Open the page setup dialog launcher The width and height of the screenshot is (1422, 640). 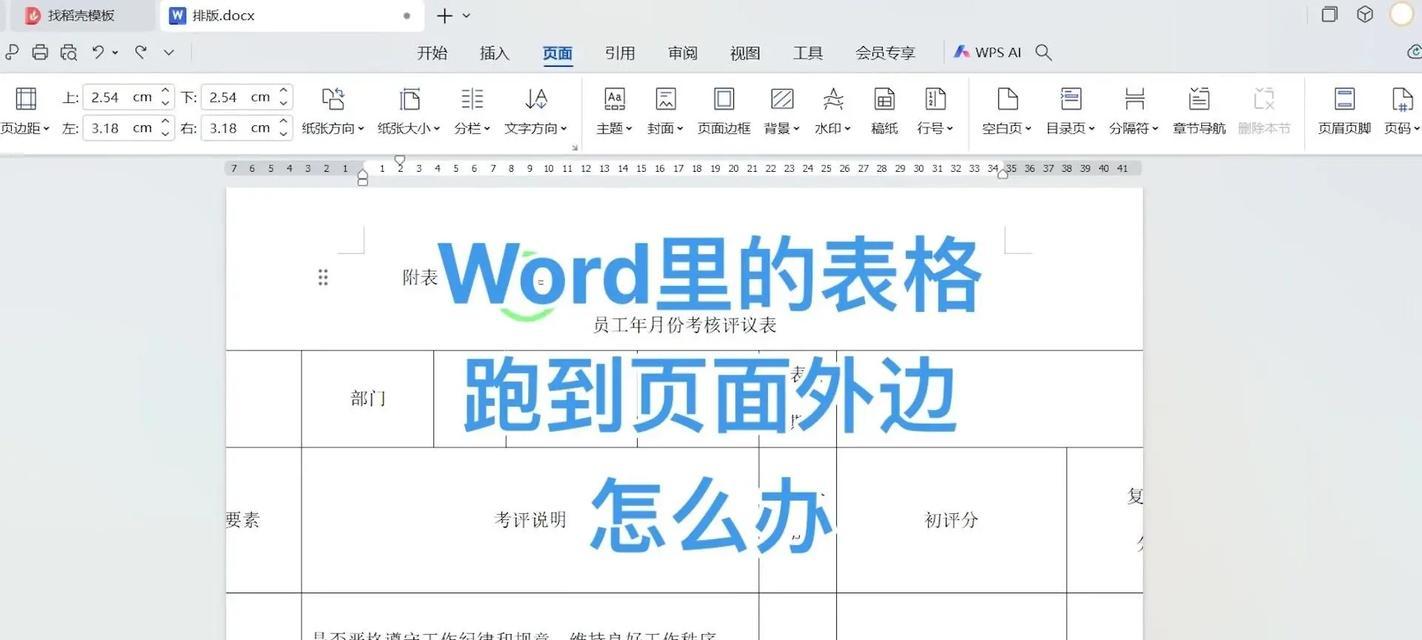pos(575,148)
